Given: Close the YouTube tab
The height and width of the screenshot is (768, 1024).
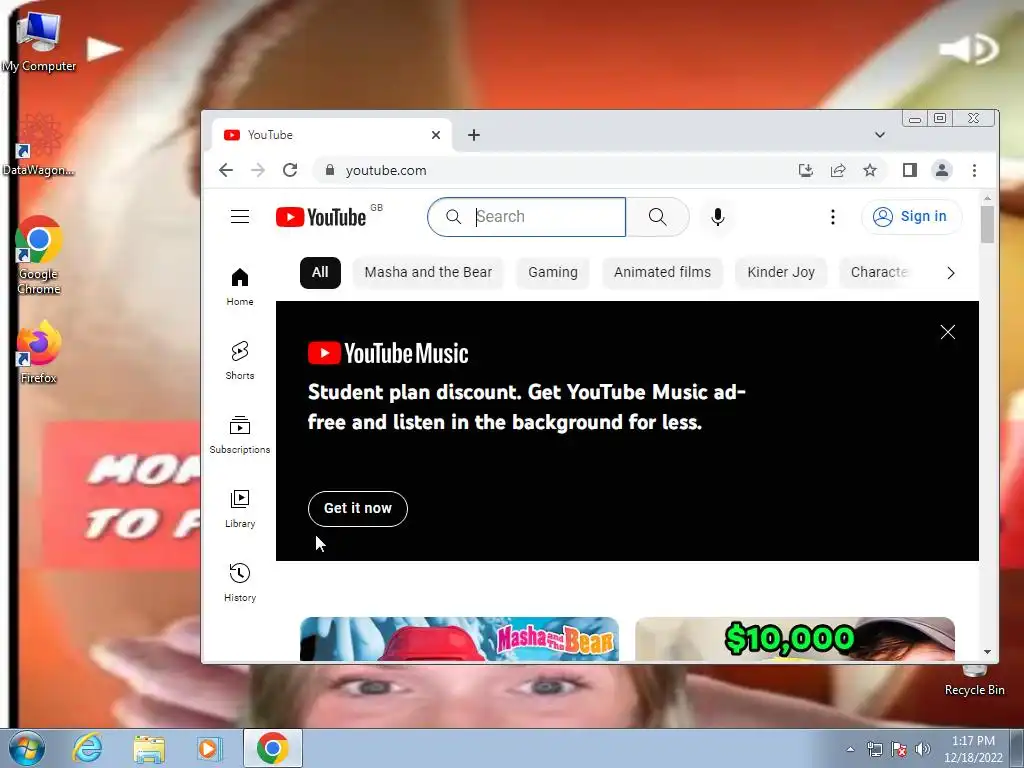Looking at the screenshot, I should click(436, 135).
